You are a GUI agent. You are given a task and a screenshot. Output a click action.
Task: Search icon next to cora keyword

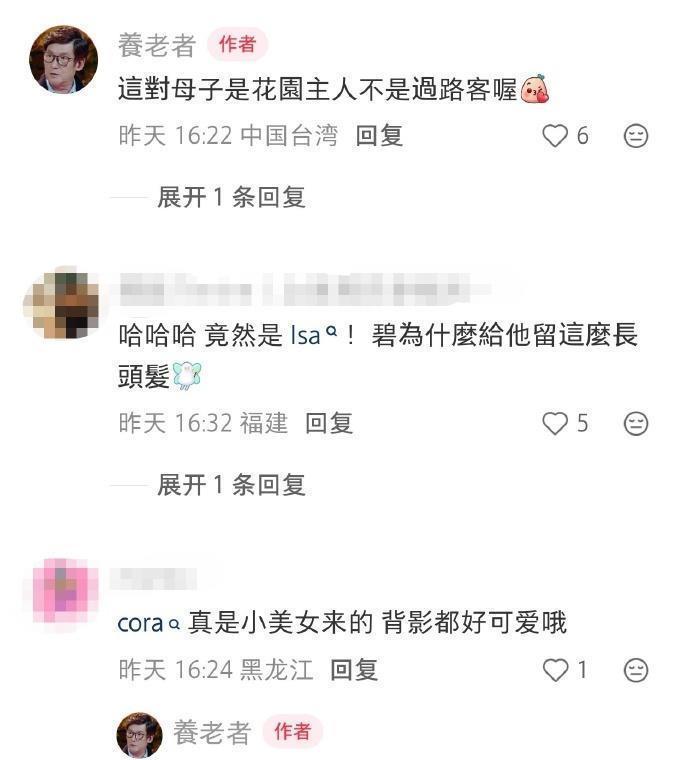pyautogui.click(x=174, y=624)
